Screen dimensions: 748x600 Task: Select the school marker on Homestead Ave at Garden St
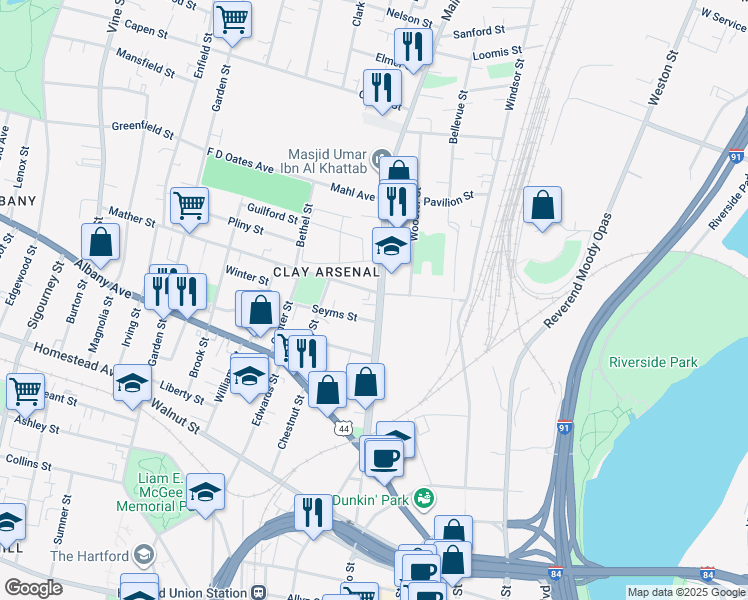pyautogui.click(x=133, y=383)
